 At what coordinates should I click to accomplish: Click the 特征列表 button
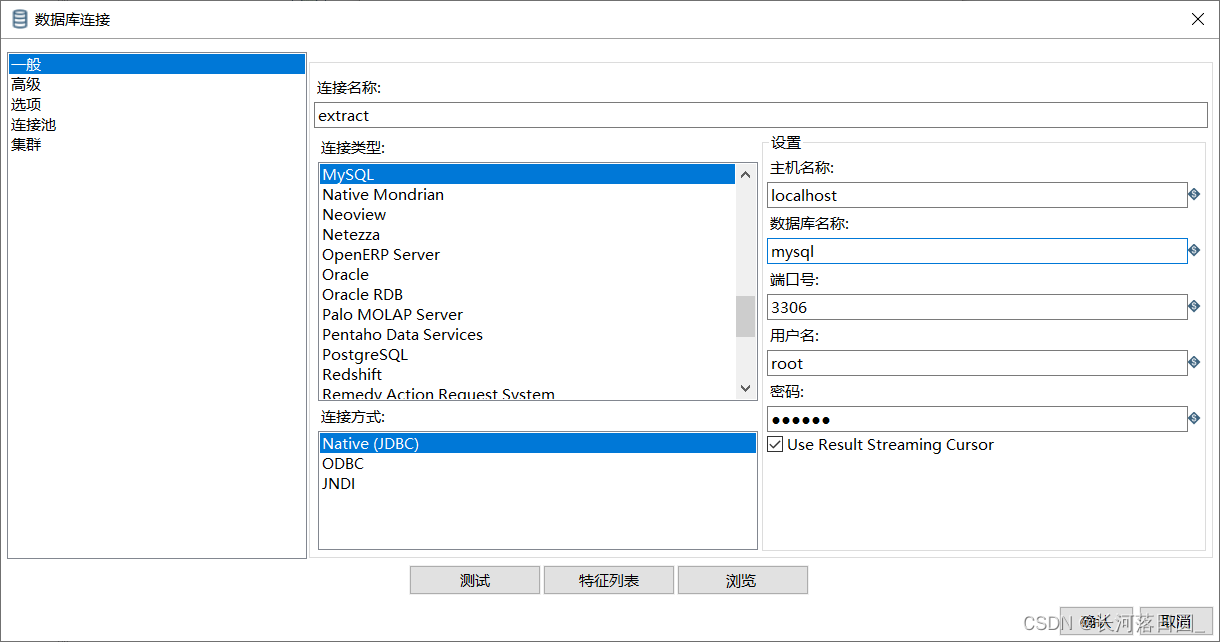point(608,580)
